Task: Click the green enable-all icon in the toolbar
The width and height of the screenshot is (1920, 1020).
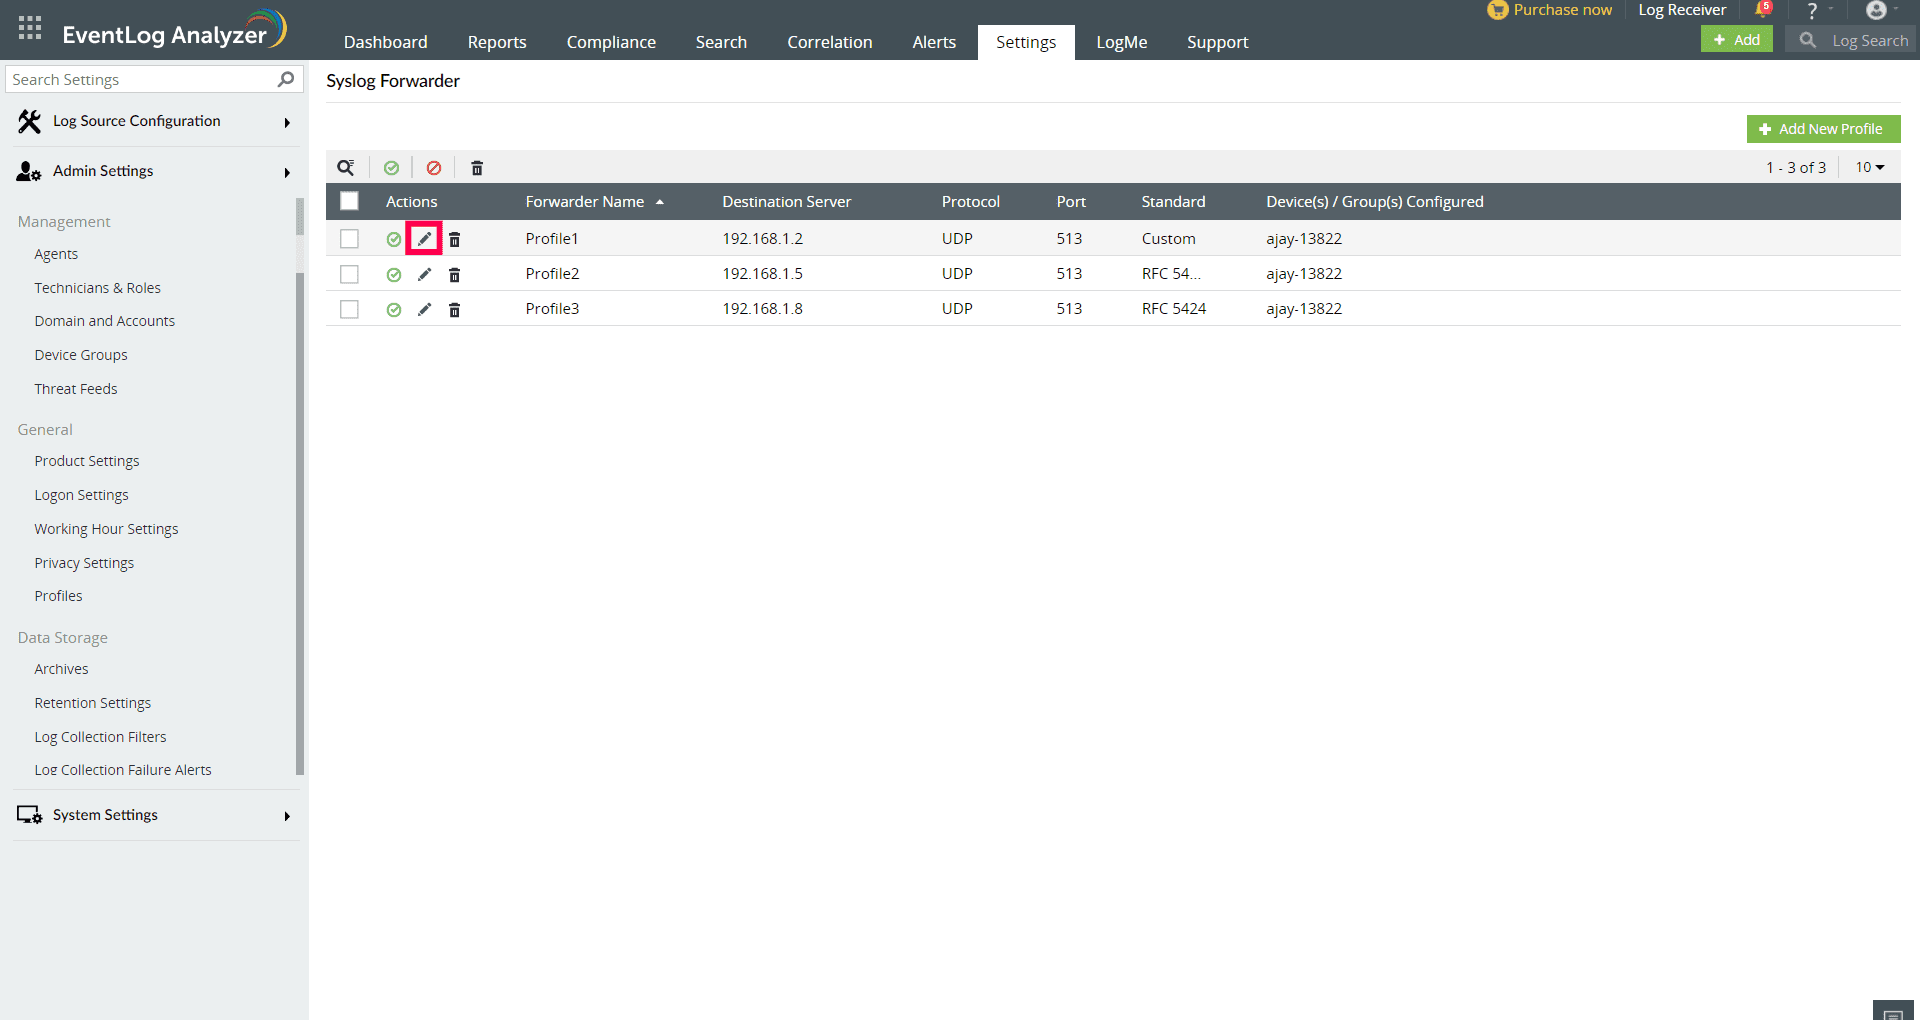Action: coord(392,167)
